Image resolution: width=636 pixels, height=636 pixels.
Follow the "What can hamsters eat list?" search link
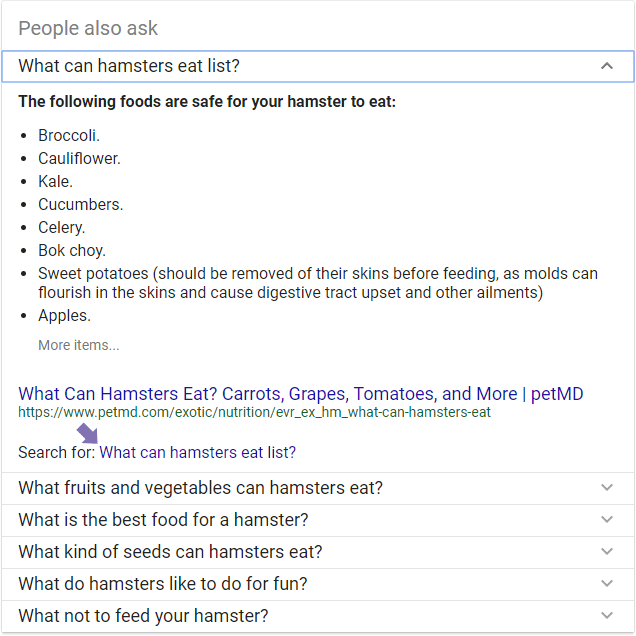(198, 452)
